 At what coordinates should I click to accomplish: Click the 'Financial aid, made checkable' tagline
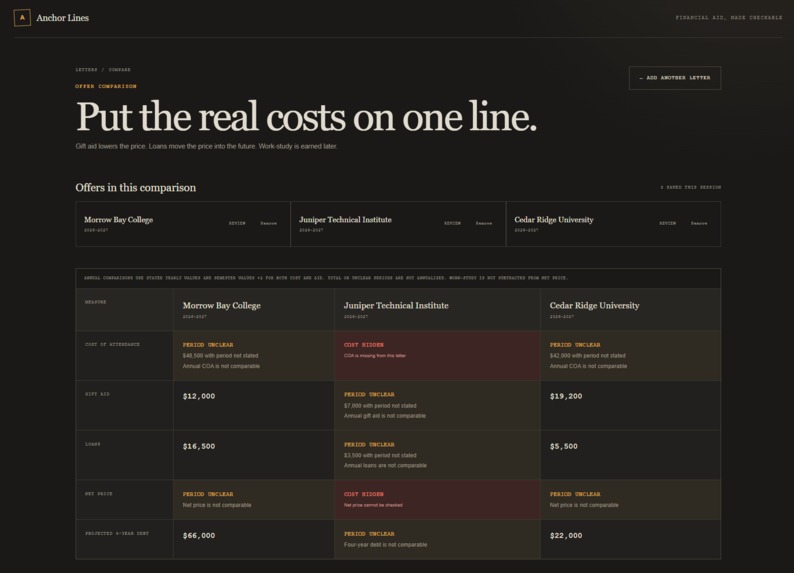(729, 18)
